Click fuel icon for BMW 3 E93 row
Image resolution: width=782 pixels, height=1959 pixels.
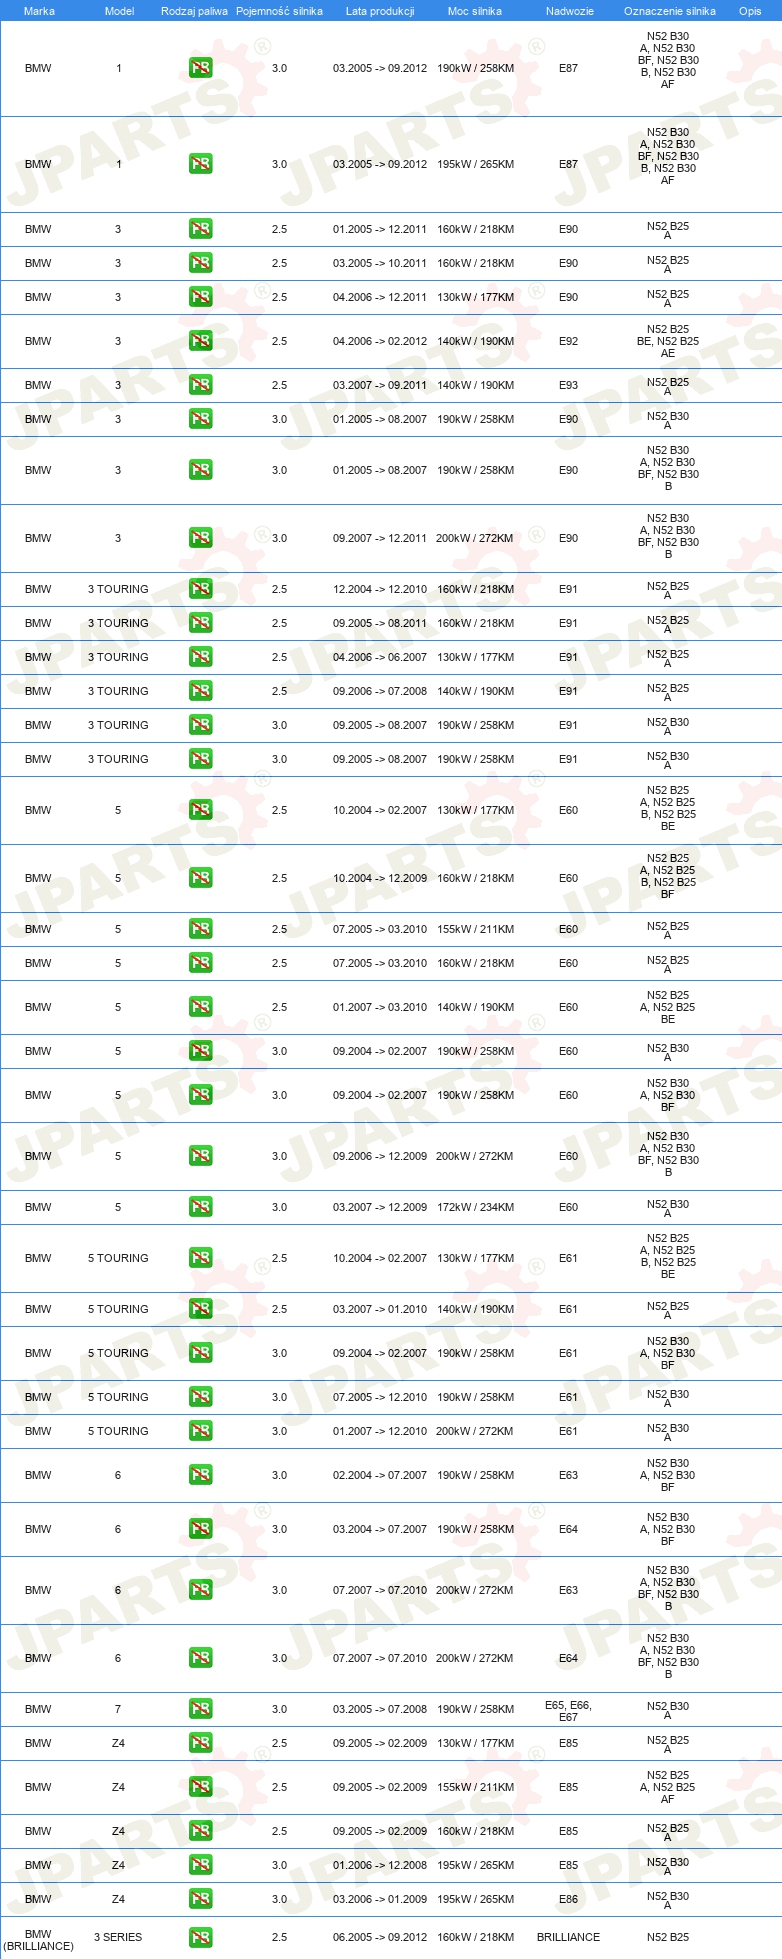pos(200,385)
